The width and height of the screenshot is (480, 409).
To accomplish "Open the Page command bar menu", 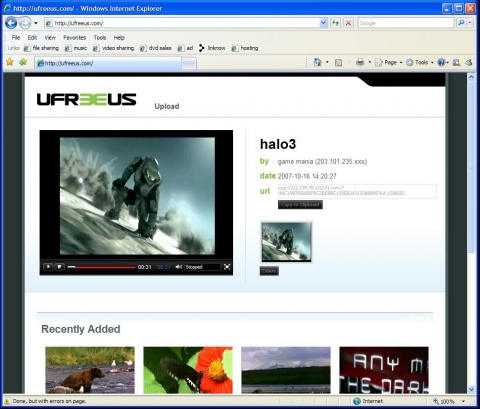I will point(389,62).
